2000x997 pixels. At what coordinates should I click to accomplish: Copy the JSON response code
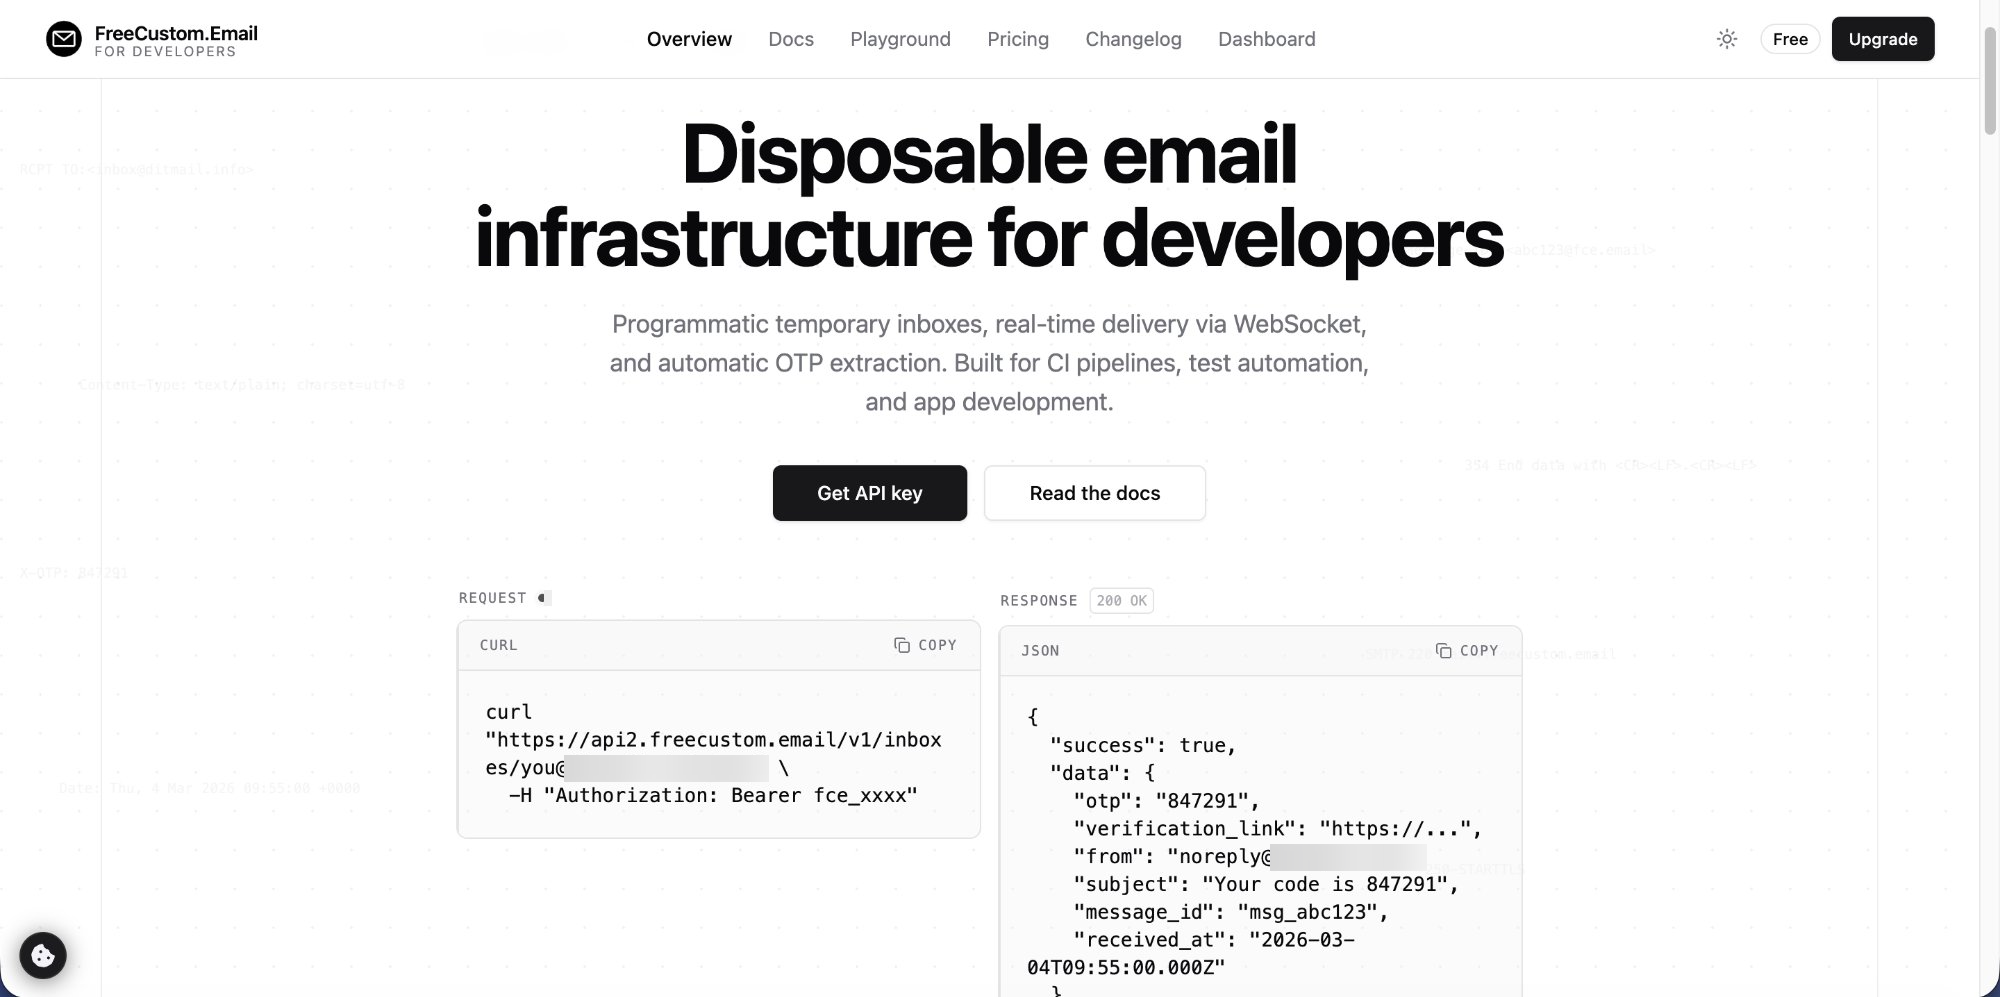click(x=1467, y=650)
